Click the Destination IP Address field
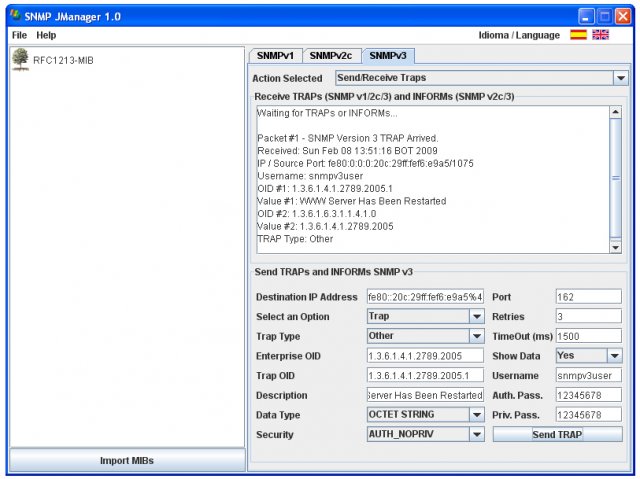Image resolution: width=640 pixels, height=479 pixels. pos(425,297)
